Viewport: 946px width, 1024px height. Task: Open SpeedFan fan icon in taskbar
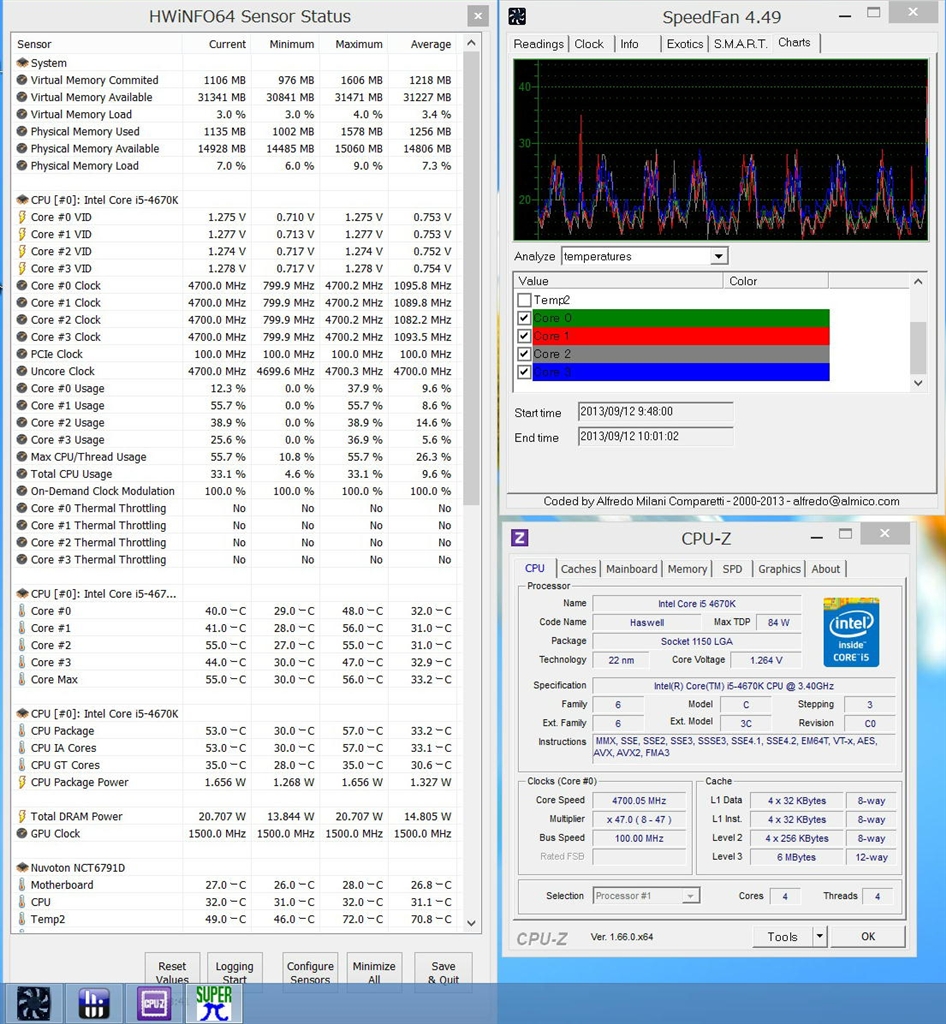click(33, 1003)
